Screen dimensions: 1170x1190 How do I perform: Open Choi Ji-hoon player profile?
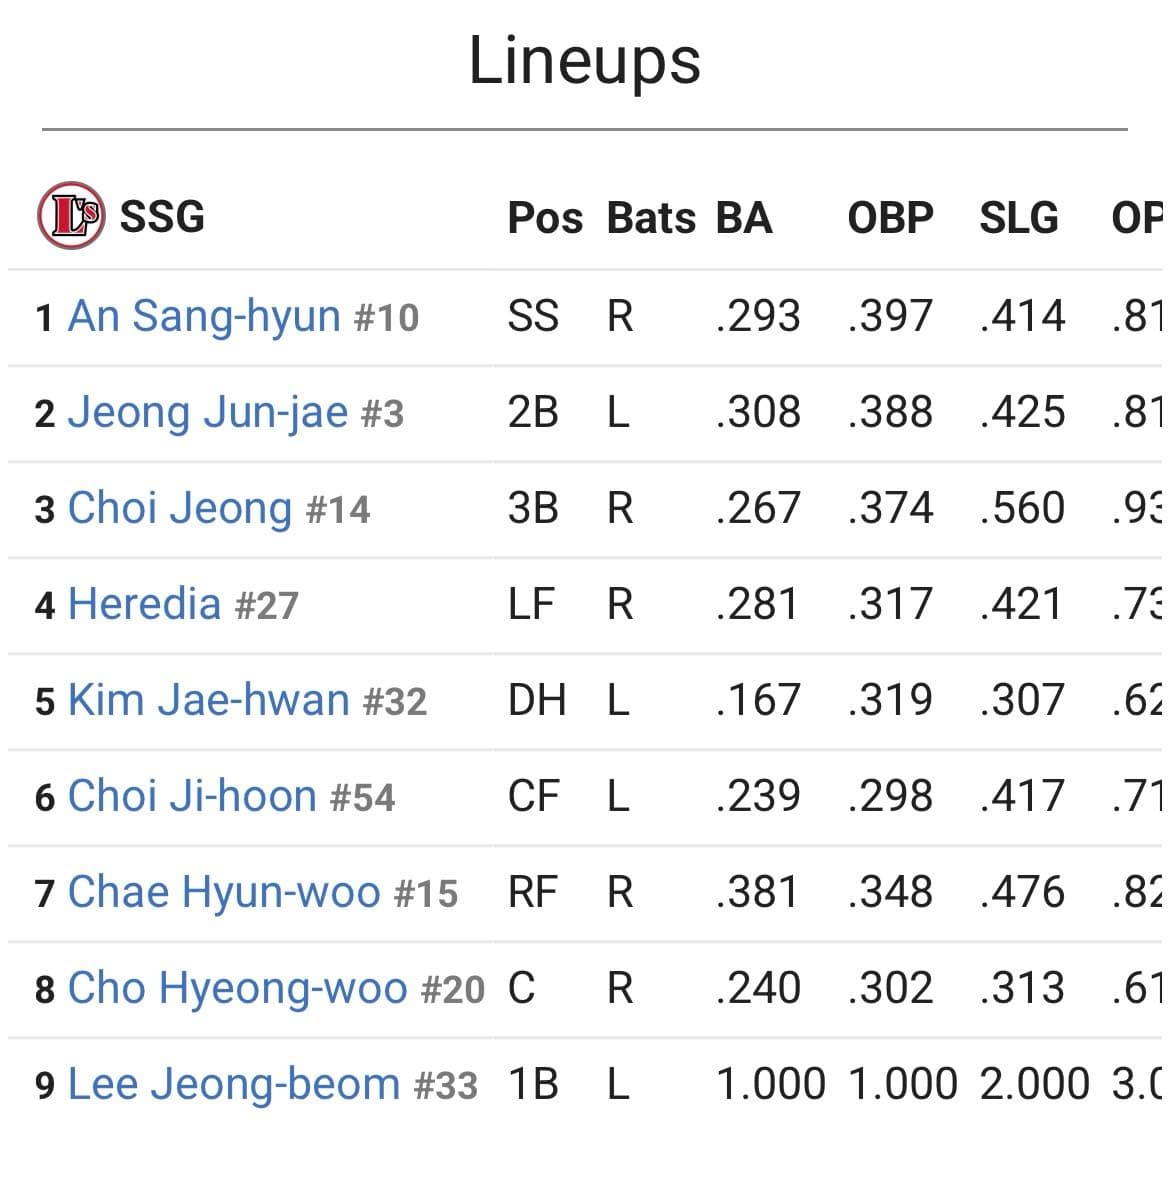192,795
